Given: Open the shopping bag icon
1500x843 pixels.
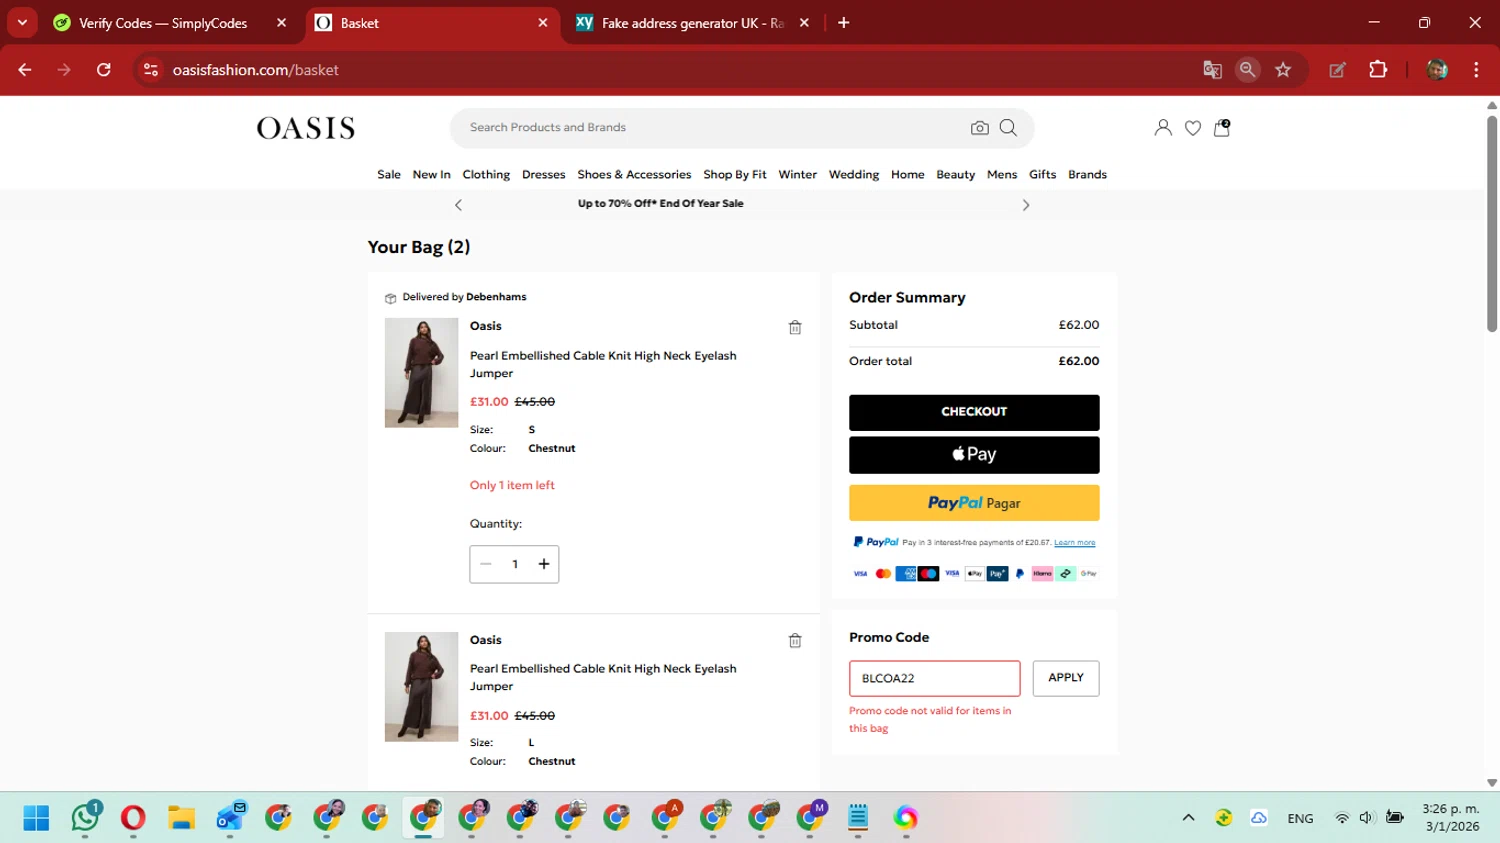Looking at the screenshot, I should 1222,128.
